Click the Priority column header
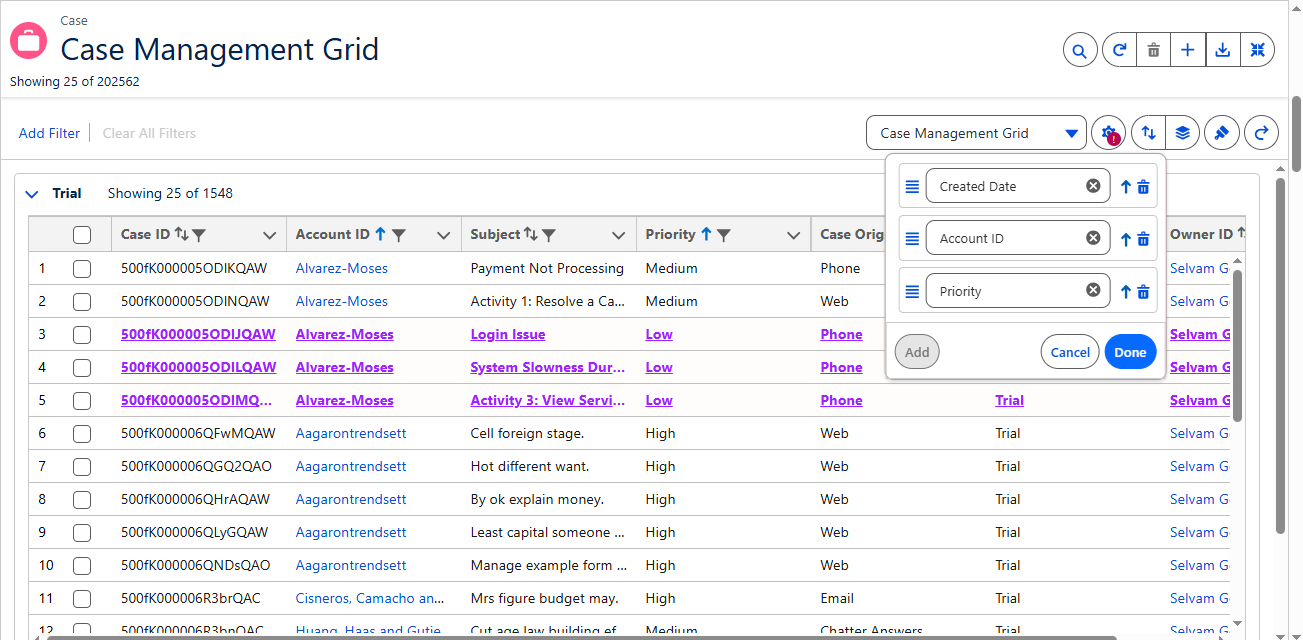The image size is (1303, 640). tap(670, 235)
